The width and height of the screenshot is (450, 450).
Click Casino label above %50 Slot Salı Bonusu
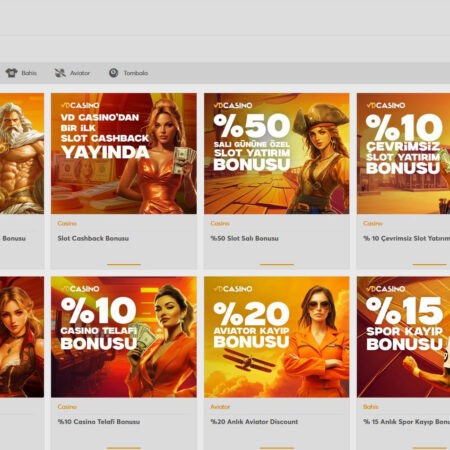click(220, 223)
